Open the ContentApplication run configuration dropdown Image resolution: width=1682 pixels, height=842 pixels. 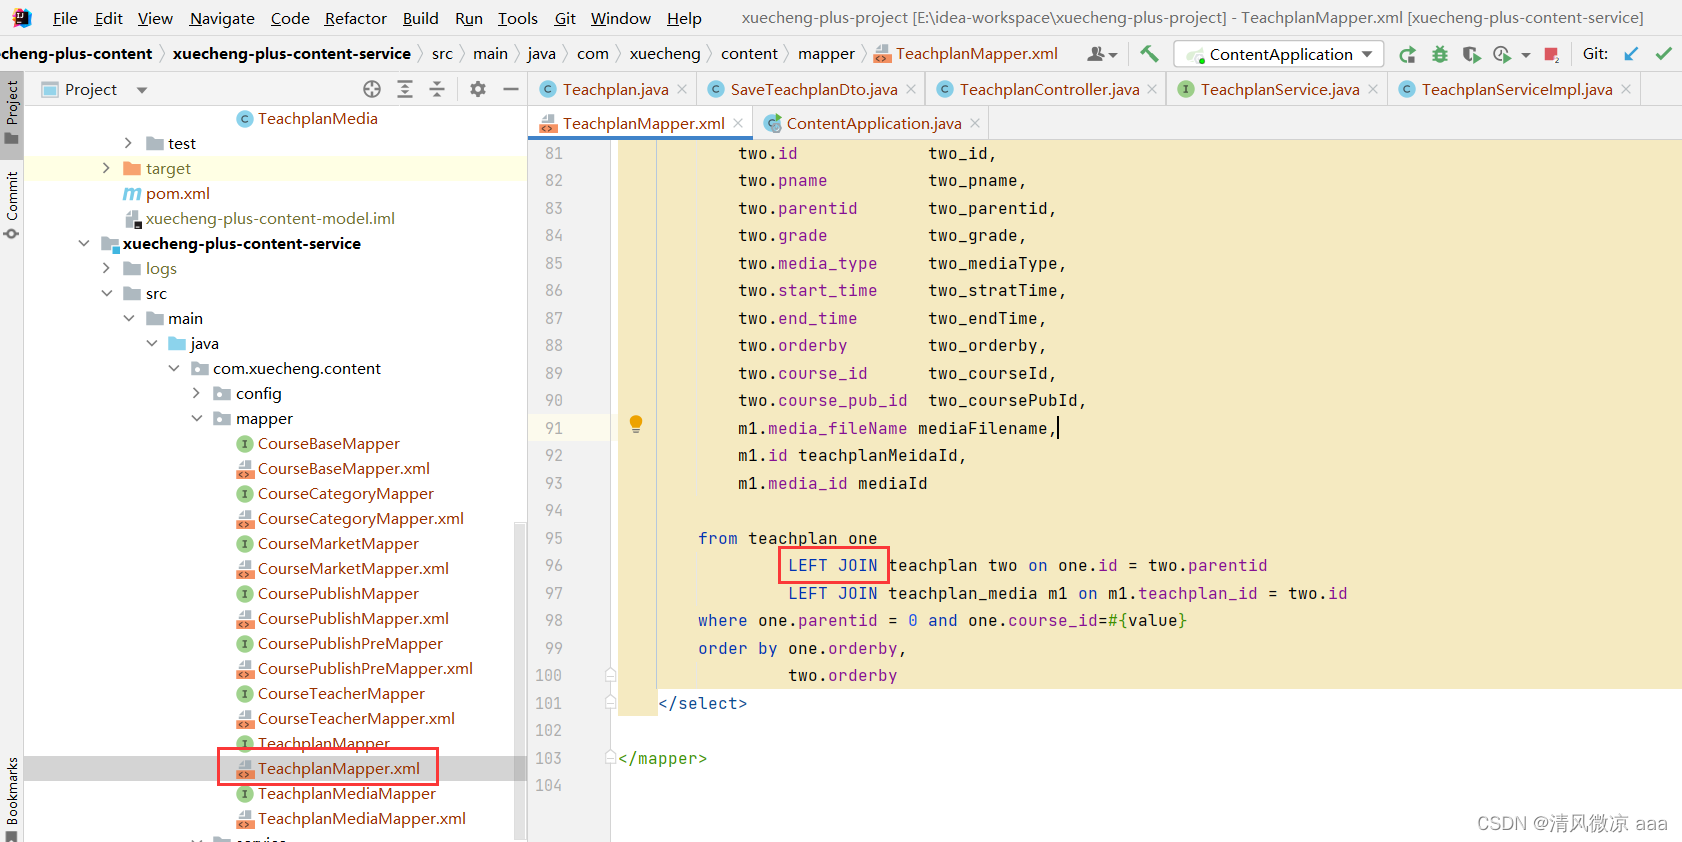click(x=1279, y=54)
